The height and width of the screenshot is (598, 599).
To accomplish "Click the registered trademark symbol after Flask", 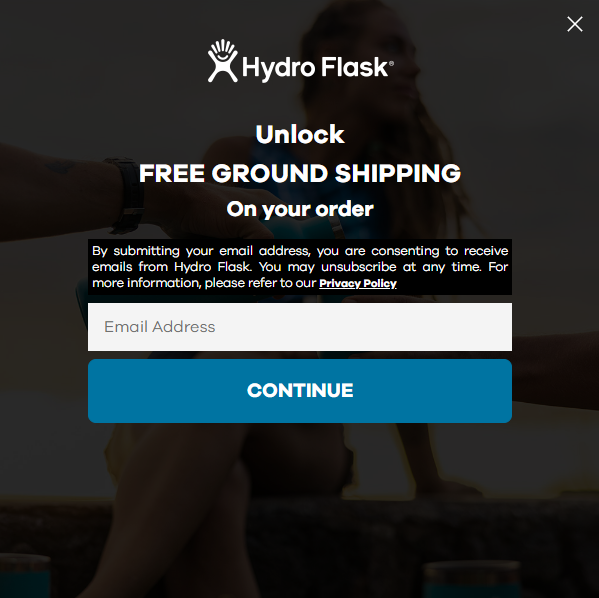I will [x=391, y=63].
